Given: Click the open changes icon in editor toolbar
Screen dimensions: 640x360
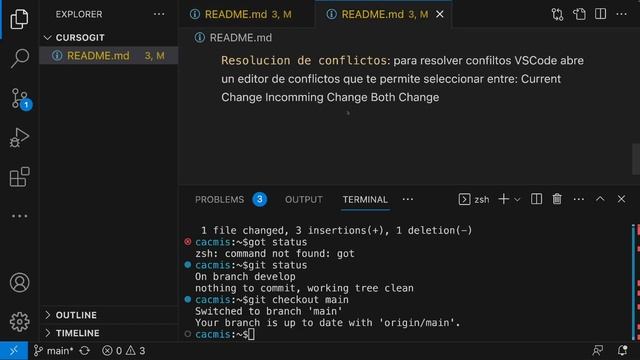Looking at the screenshot, I should [x=557, y=14].
